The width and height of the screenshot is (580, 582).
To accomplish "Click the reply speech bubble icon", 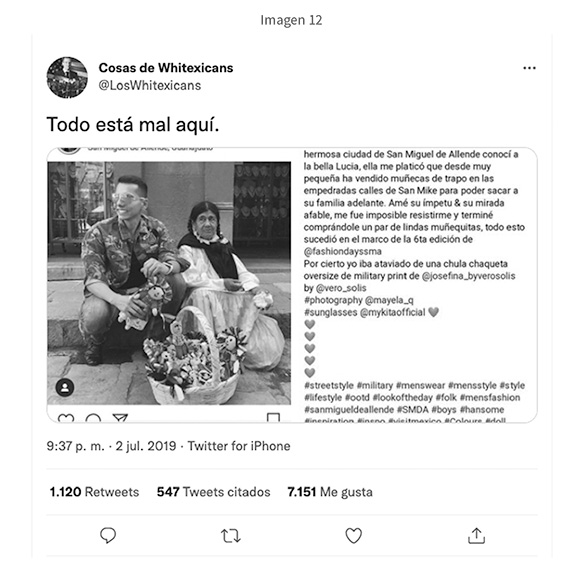I will pyautogui.click(x=108, y=536).
